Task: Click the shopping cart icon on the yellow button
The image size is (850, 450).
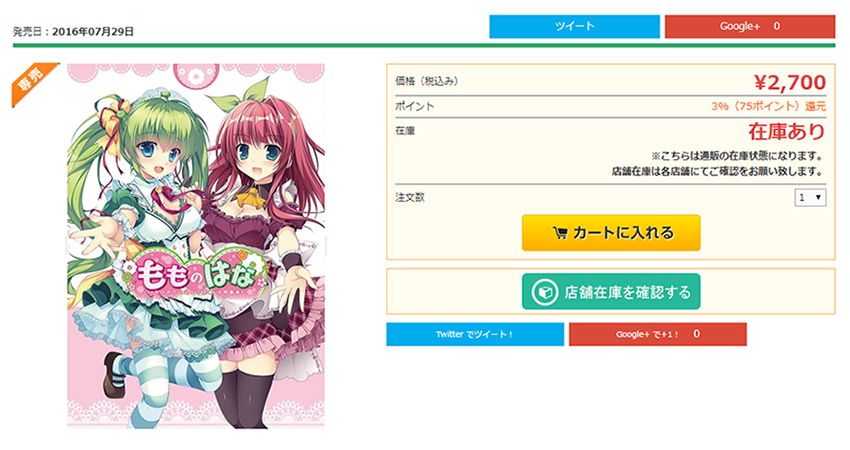Action: [x=560, y=233]
